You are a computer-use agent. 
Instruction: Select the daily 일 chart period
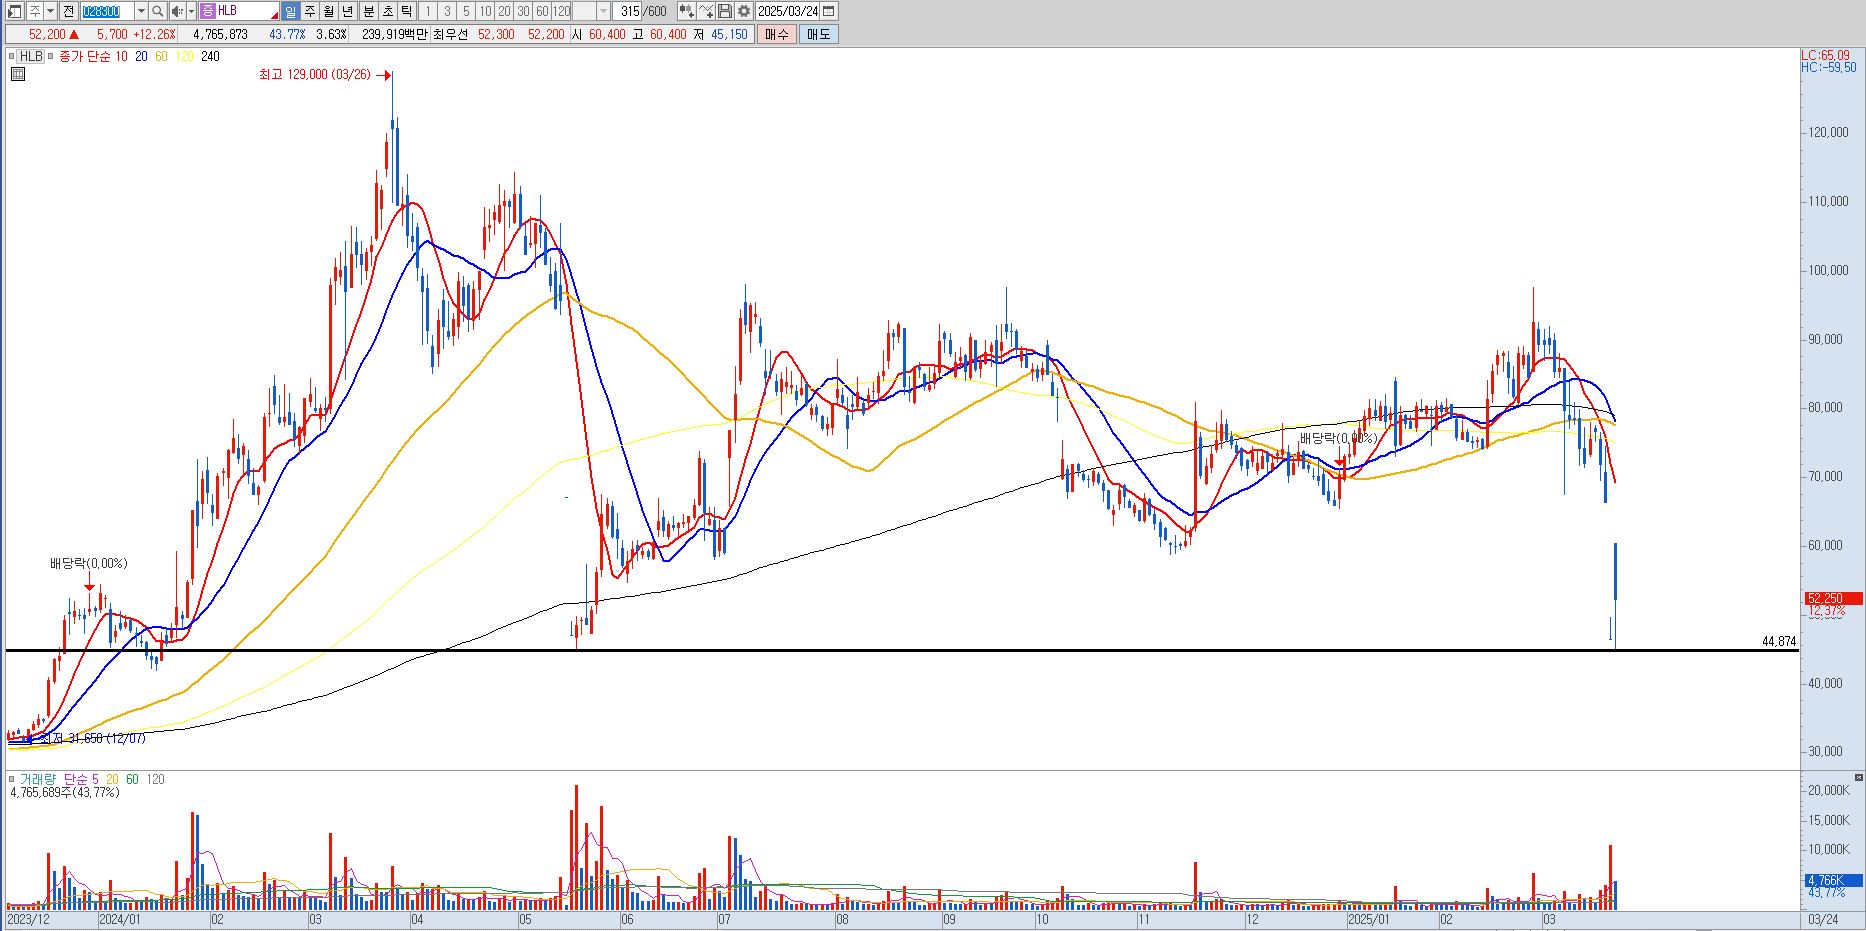(290, 11)
